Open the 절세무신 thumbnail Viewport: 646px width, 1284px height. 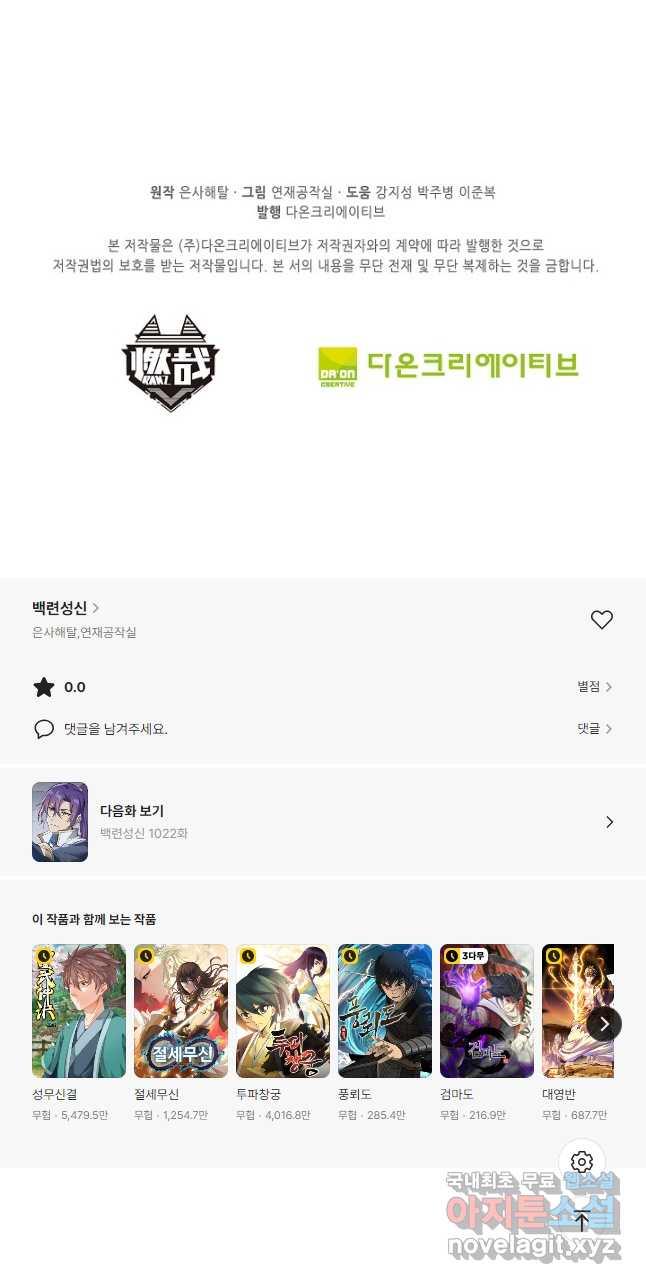point(181,1011)
